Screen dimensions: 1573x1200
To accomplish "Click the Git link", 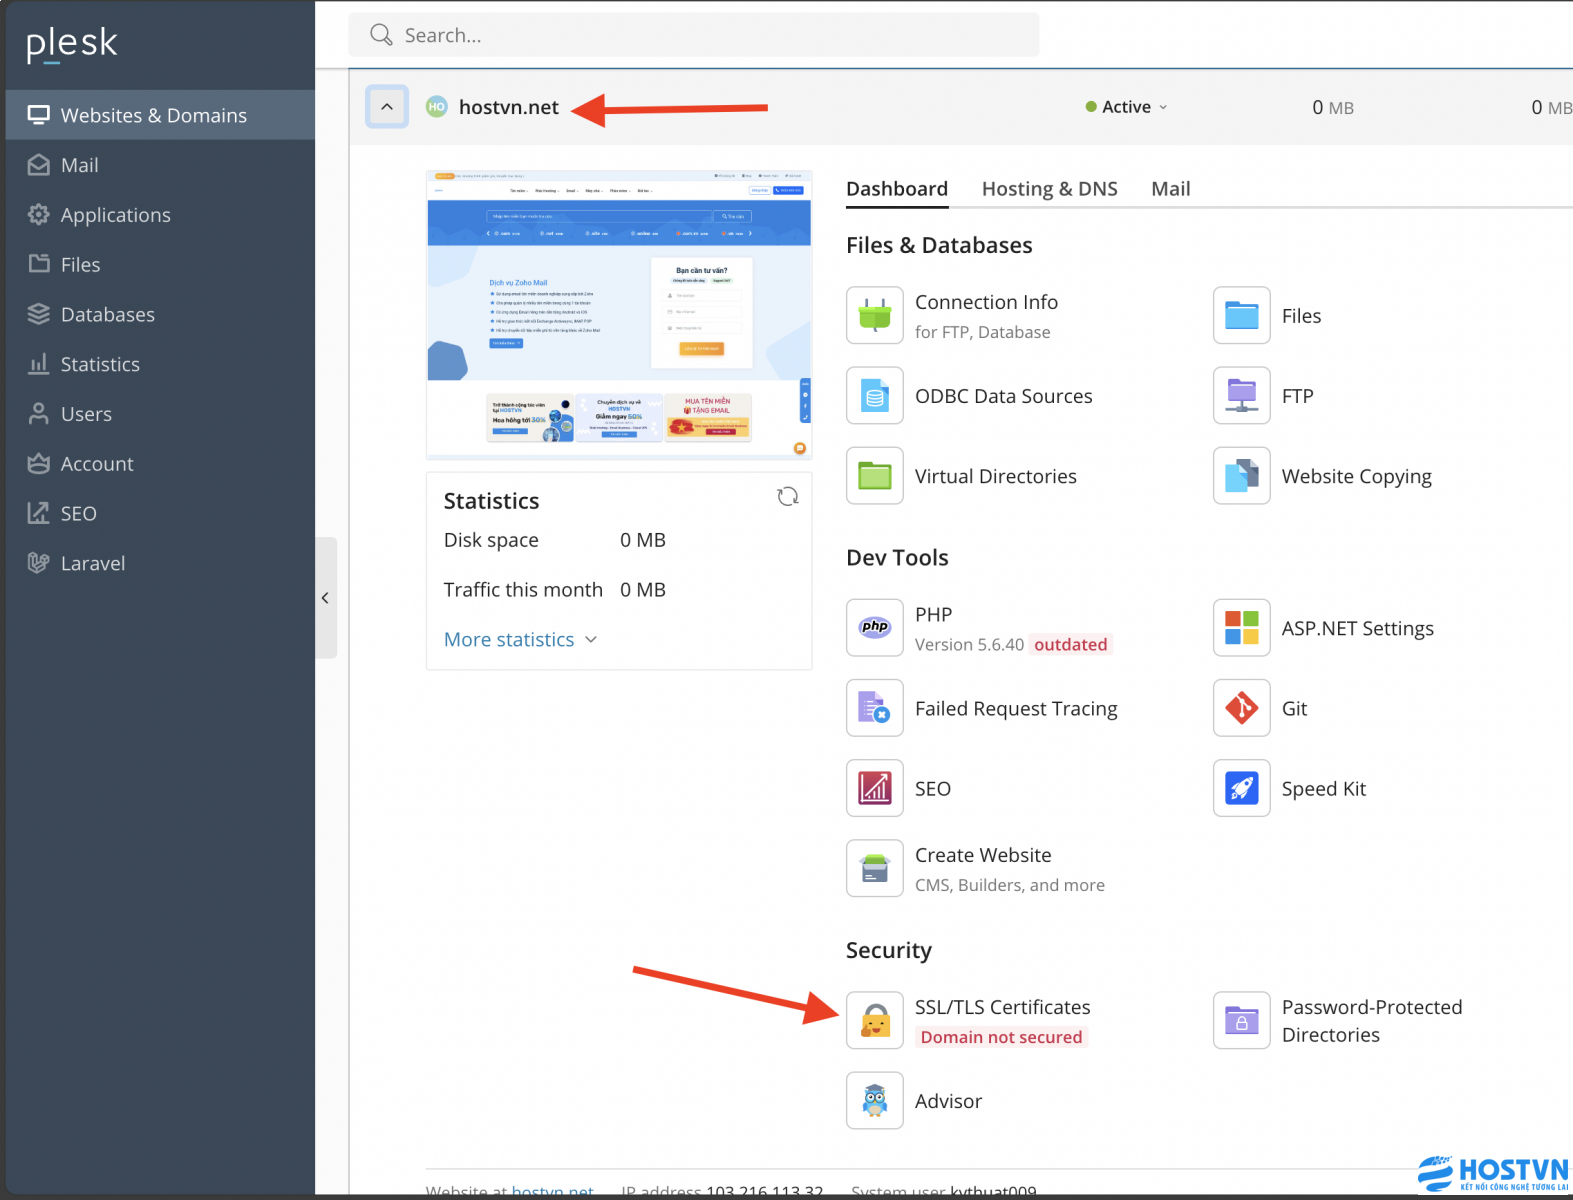I will (1295, 708).
